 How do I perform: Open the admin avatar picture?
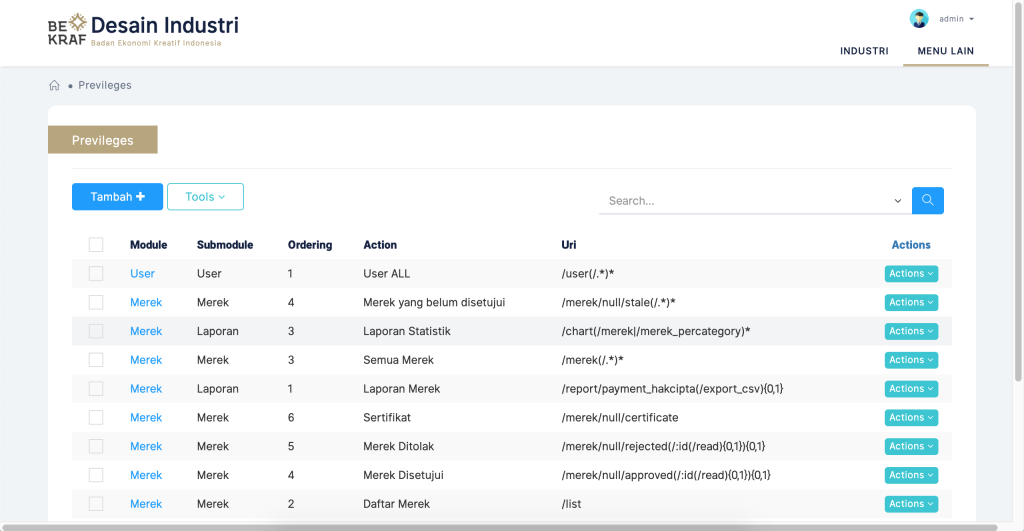pos(919,19)
